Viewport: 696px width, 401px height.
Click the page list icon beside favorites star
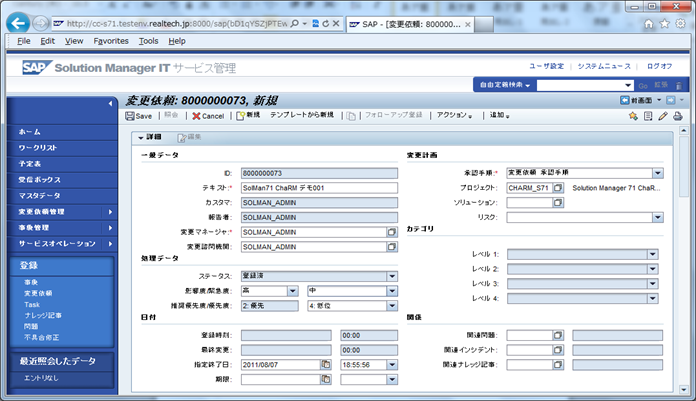648,116
